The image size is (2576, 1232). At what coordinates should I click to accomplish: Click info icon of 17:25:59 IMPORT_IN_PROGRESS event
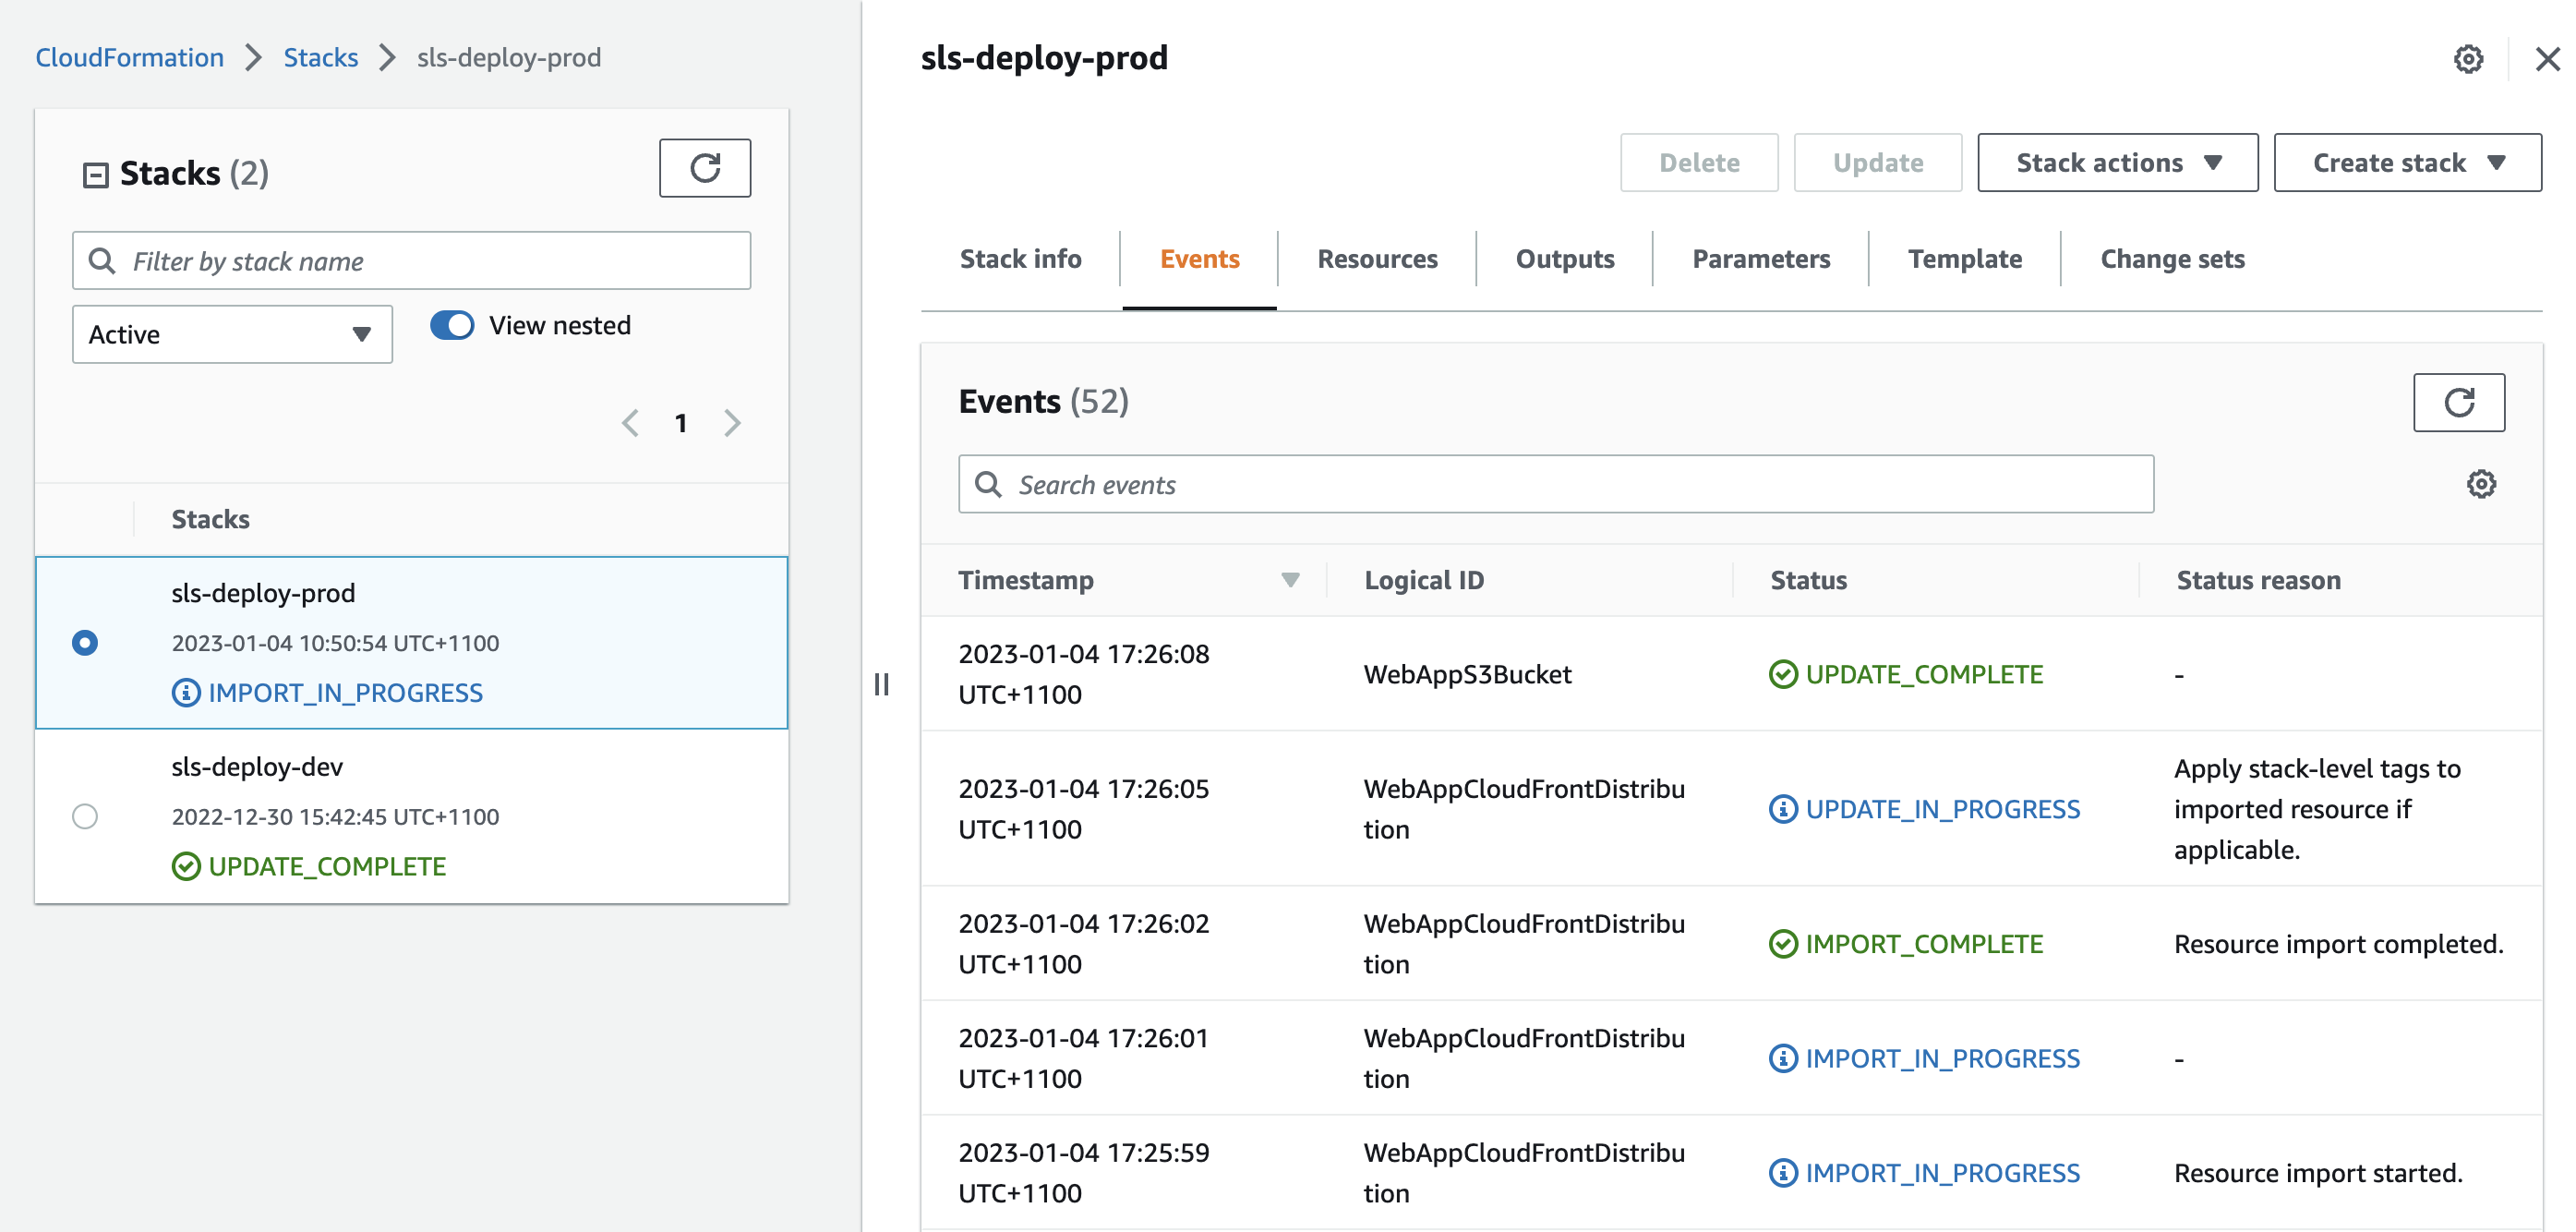(1782, 1172)
